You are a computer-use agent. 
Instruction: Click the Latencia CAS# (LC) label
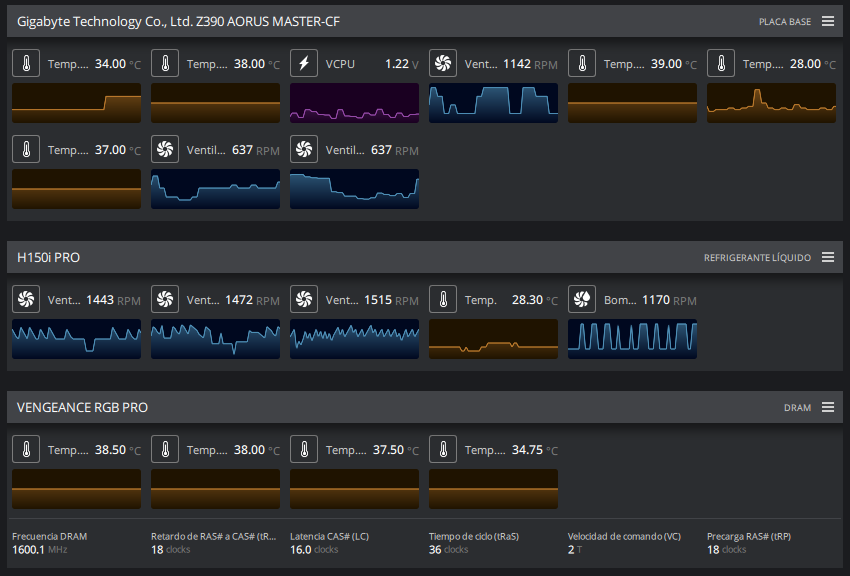coord(329,536)
